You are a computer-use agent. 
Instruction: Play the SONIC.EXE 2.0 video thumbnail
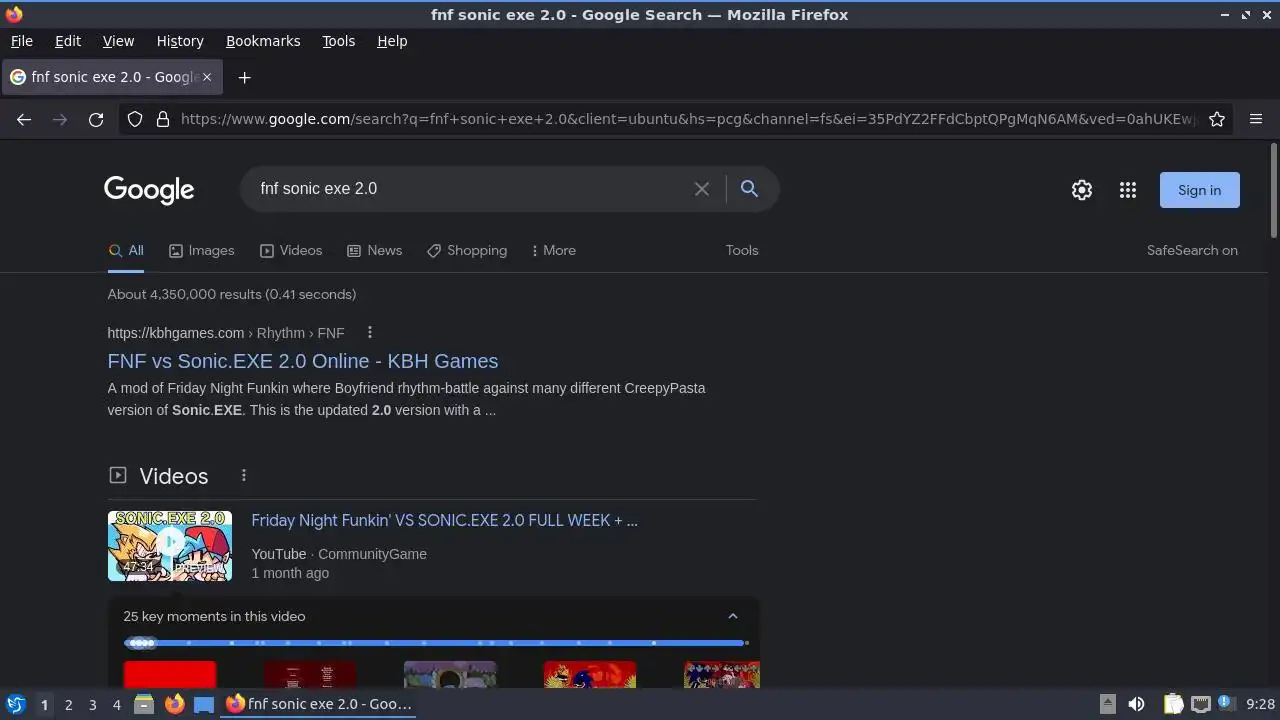[x=170, y=546]
